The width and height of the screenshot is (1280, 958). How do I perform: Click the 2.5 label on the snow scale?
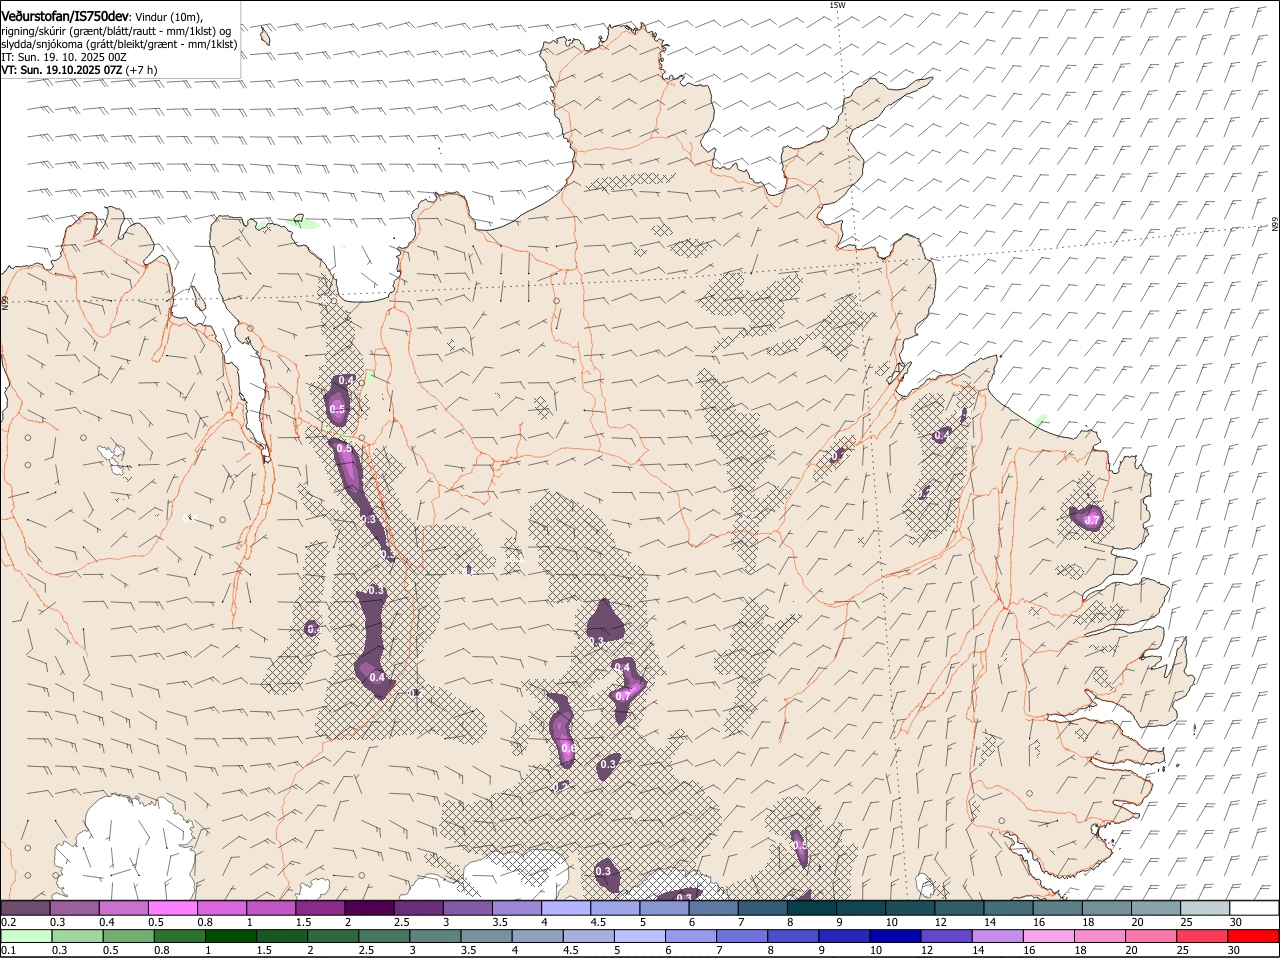[x=402, y=922]
